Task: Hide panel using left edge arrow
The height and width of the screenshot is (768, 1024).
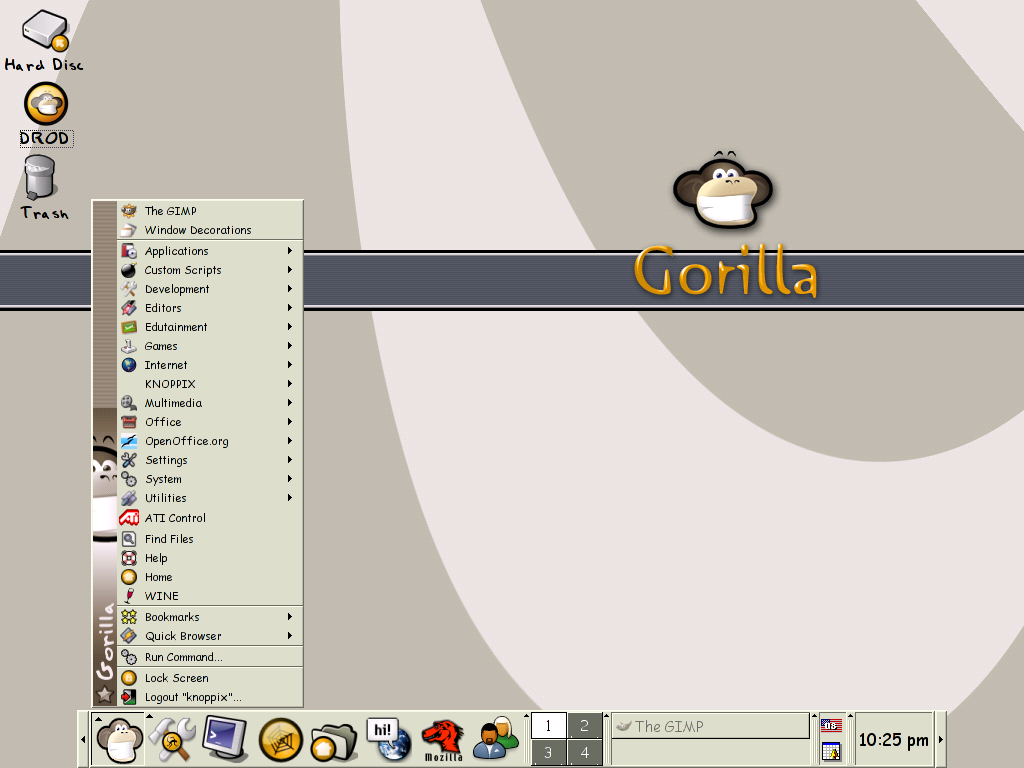Action: pos(83,739)
